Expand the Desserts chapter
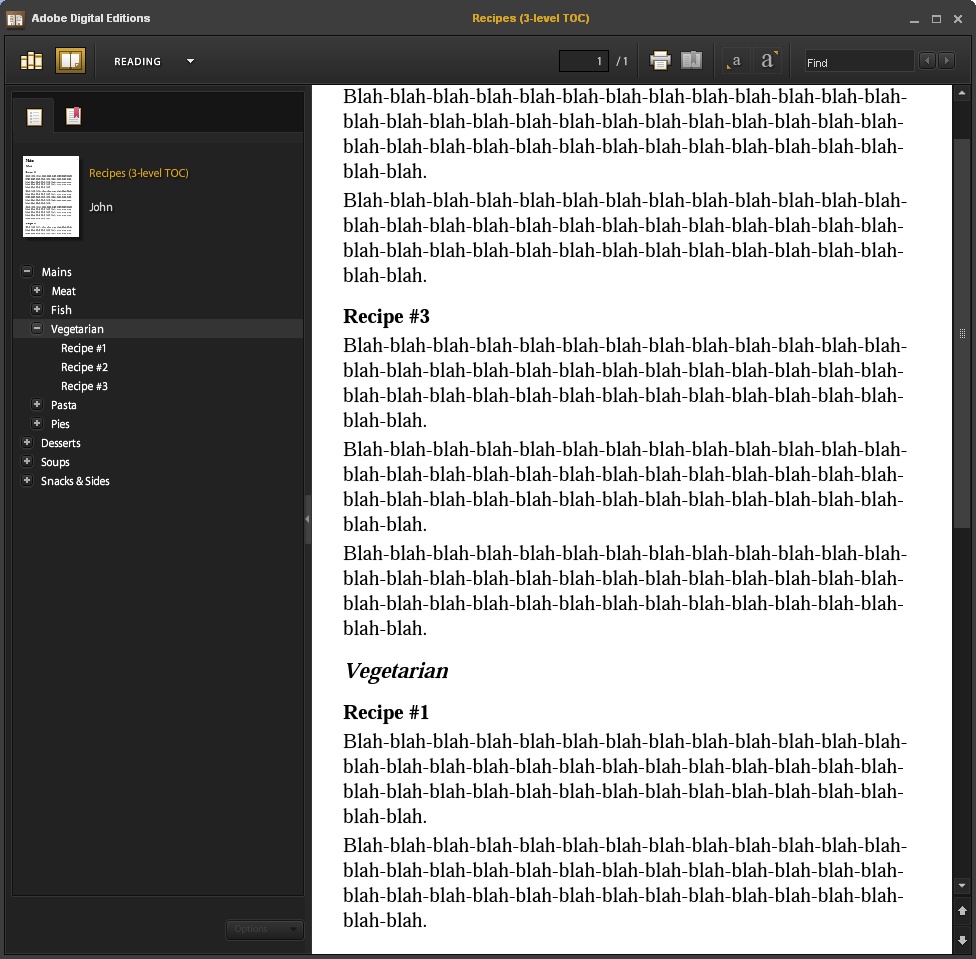 coord(27,443)
